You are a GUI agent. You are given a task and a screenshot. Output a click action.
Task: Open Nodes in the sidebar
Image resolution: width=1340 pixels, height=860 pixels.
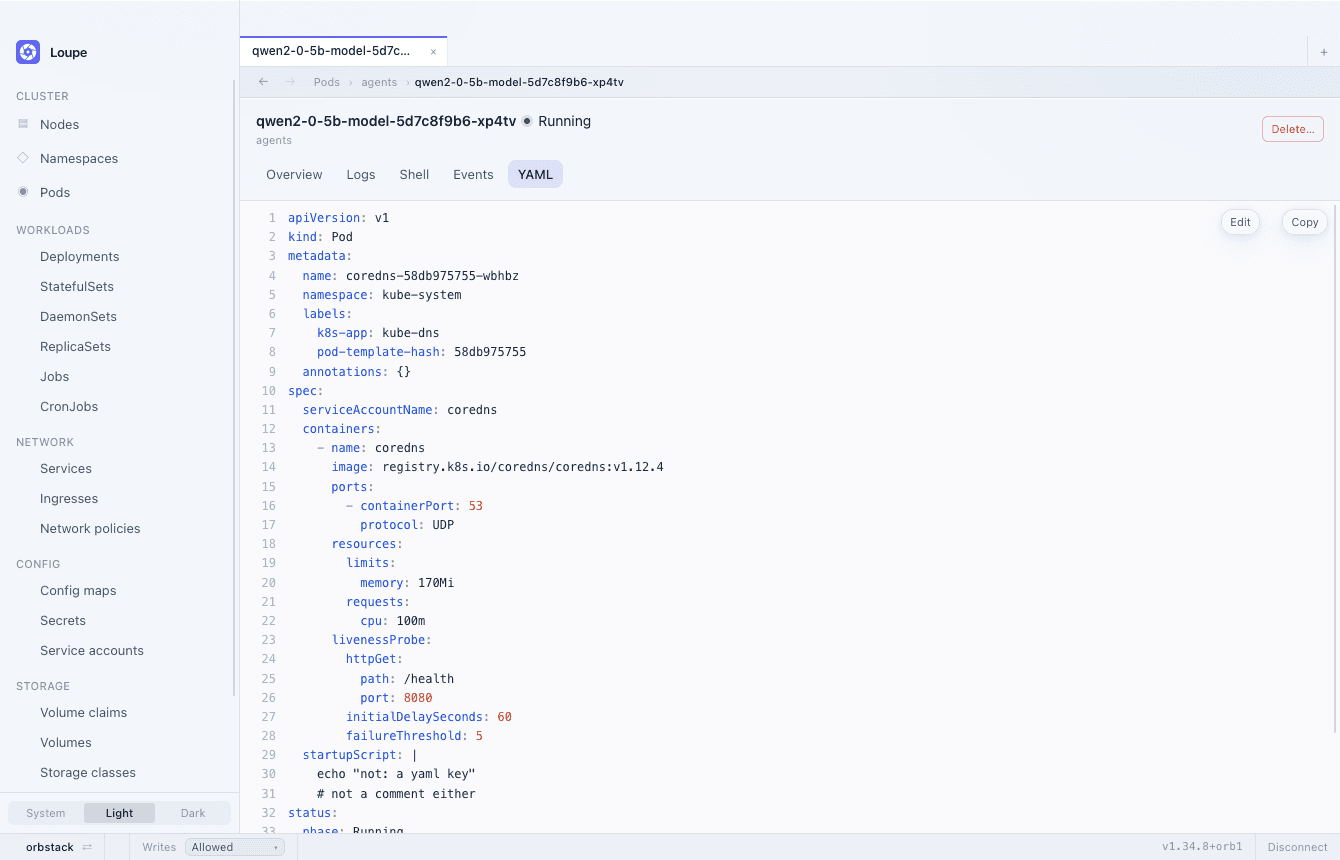(x=59, y=124)
